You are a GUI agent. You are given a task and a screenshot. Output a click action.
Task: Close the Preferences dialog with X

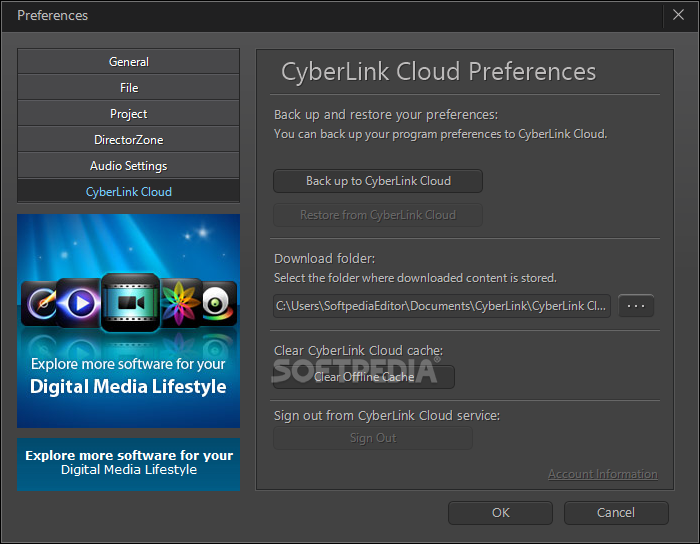(x=678, y=15)
